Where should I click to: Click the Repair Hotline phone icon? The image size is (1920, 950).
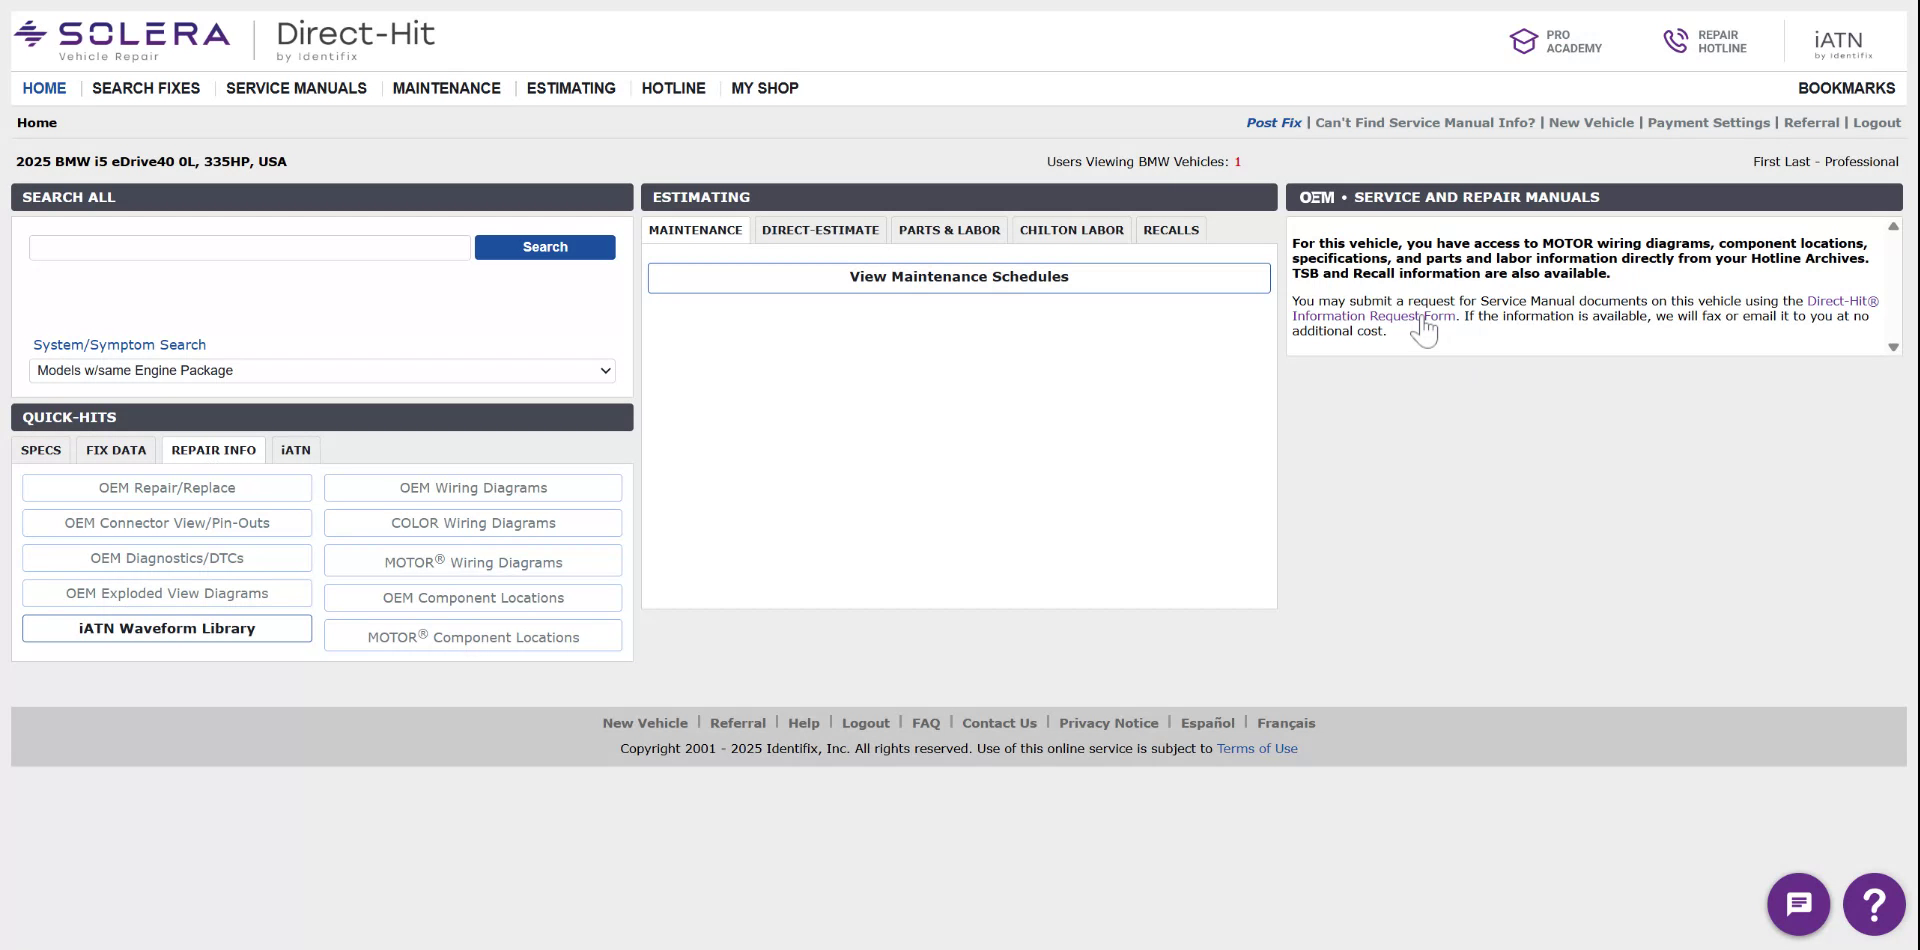click(x=1678, y=40)
